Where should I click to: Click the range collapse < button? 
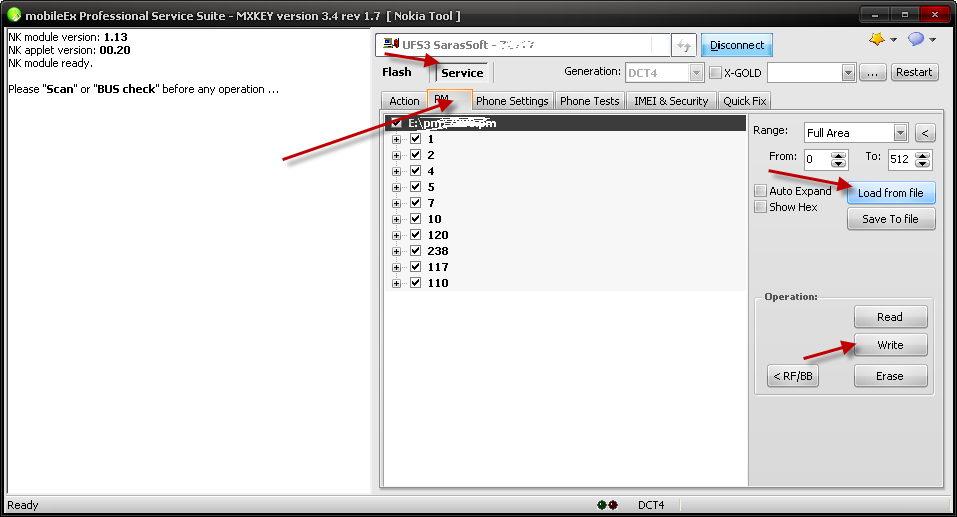pos(925,132)
